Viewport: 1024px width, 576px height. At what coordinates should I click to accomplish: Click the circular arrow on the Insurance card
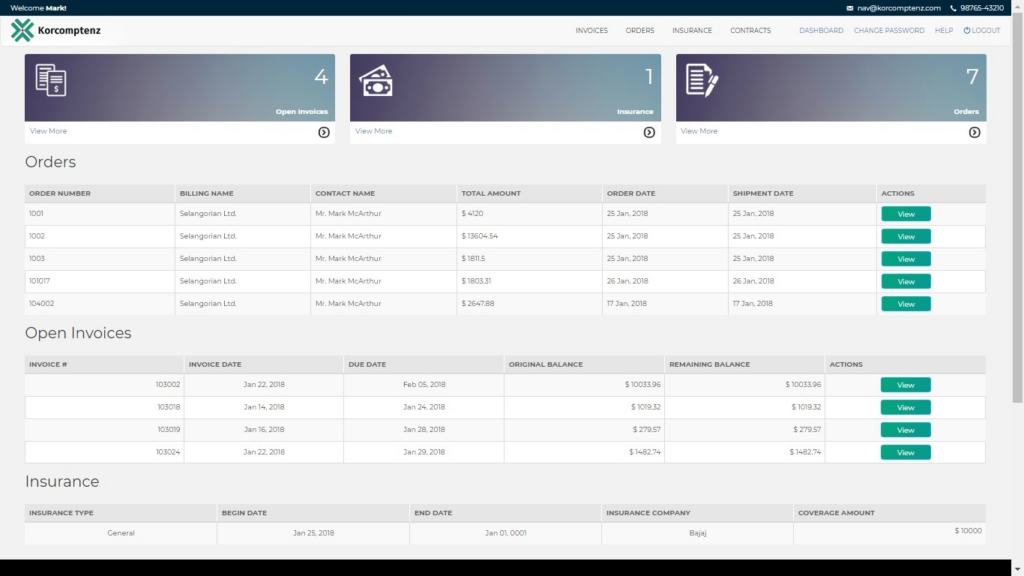(649, 131)
